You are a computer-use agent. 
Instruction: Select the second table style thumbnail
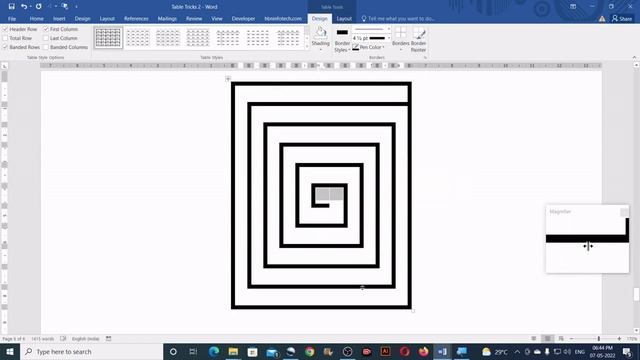[138, 38]
